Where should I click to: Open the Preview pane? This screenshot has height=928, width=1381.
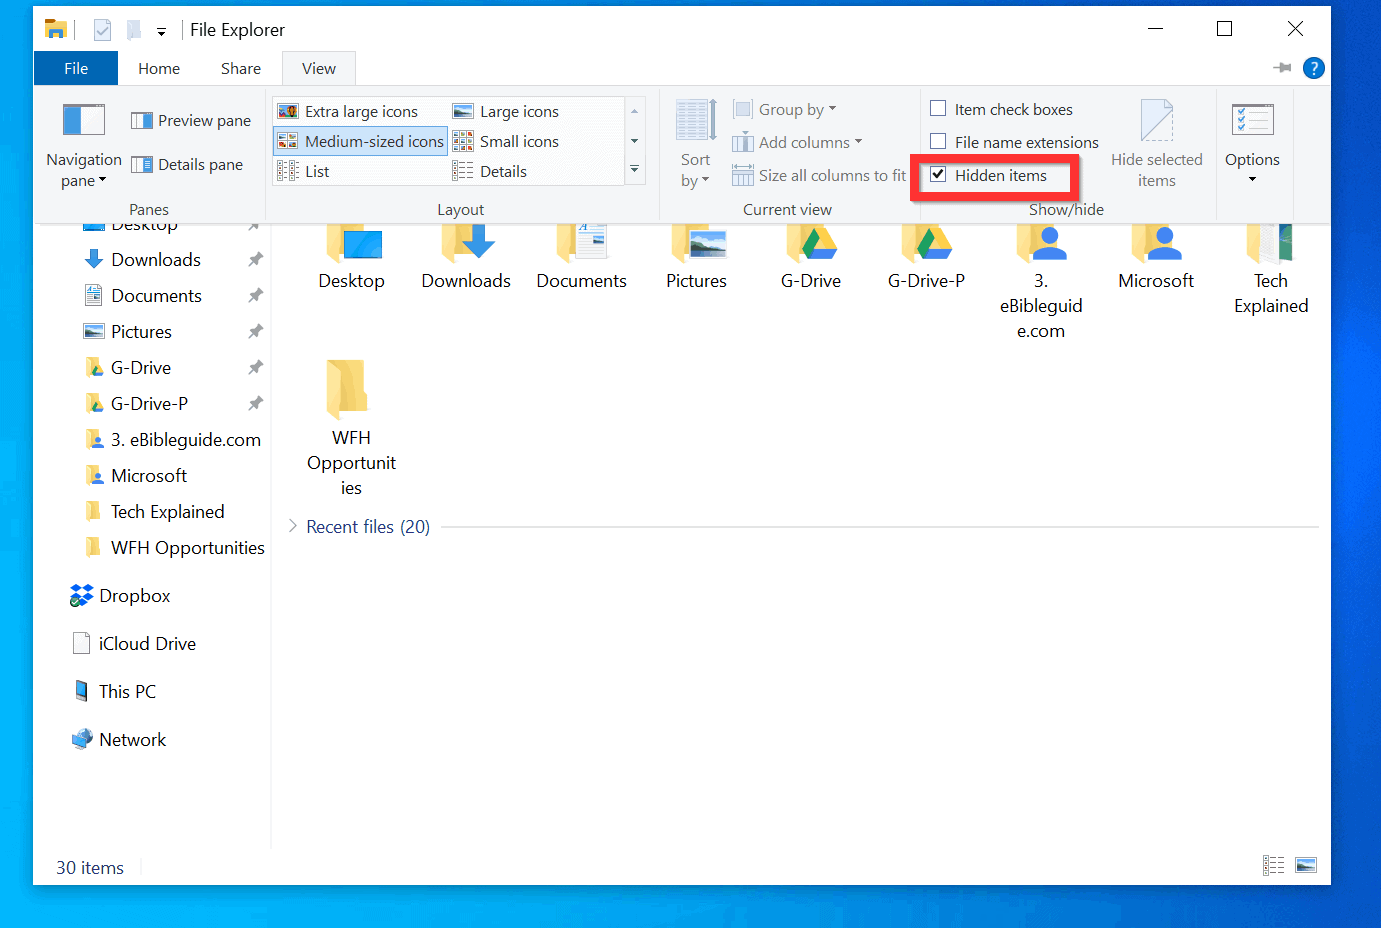coord(190,120)
